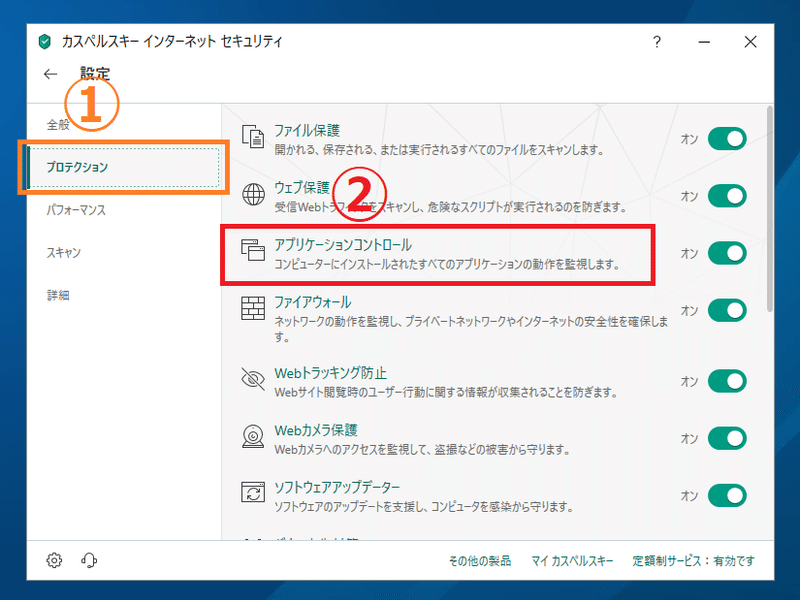Disable the ファイアウォール switch
Viewport: 800px width, 600px height.
pos(727,310)
